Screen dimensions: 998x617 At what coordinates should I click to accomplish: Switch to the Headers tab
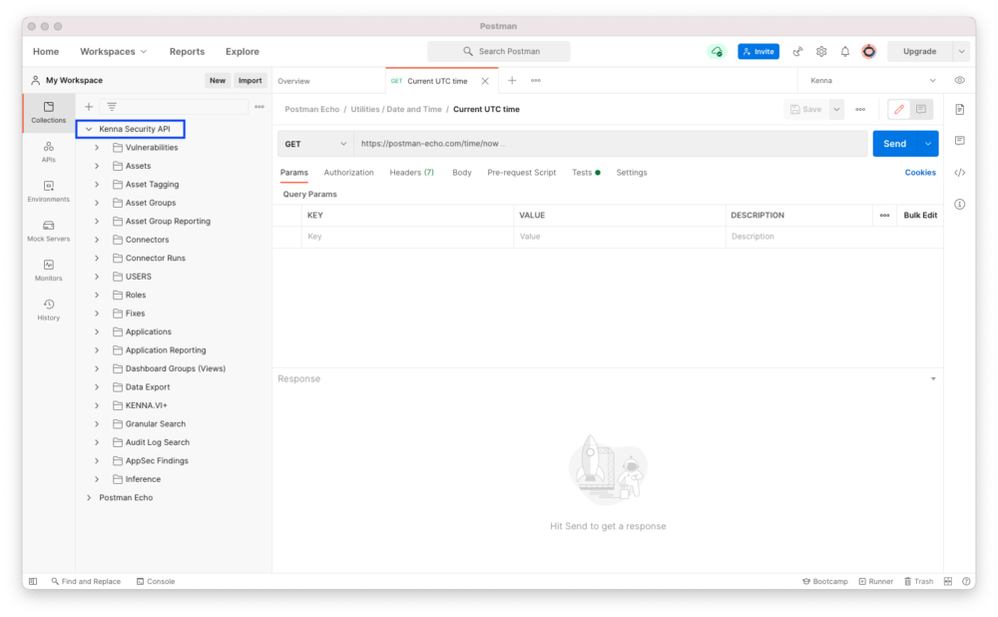coord(412,173)
